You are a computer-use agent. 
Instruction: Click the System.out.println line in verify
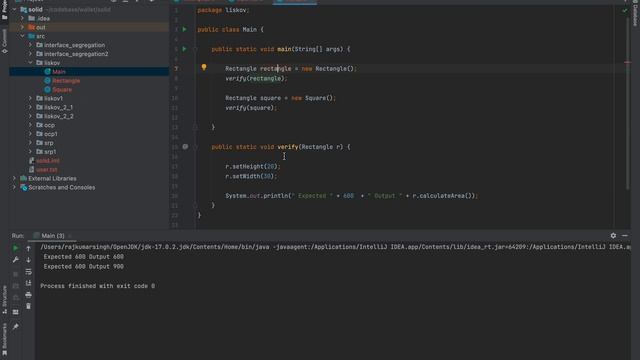coord(351,196)
